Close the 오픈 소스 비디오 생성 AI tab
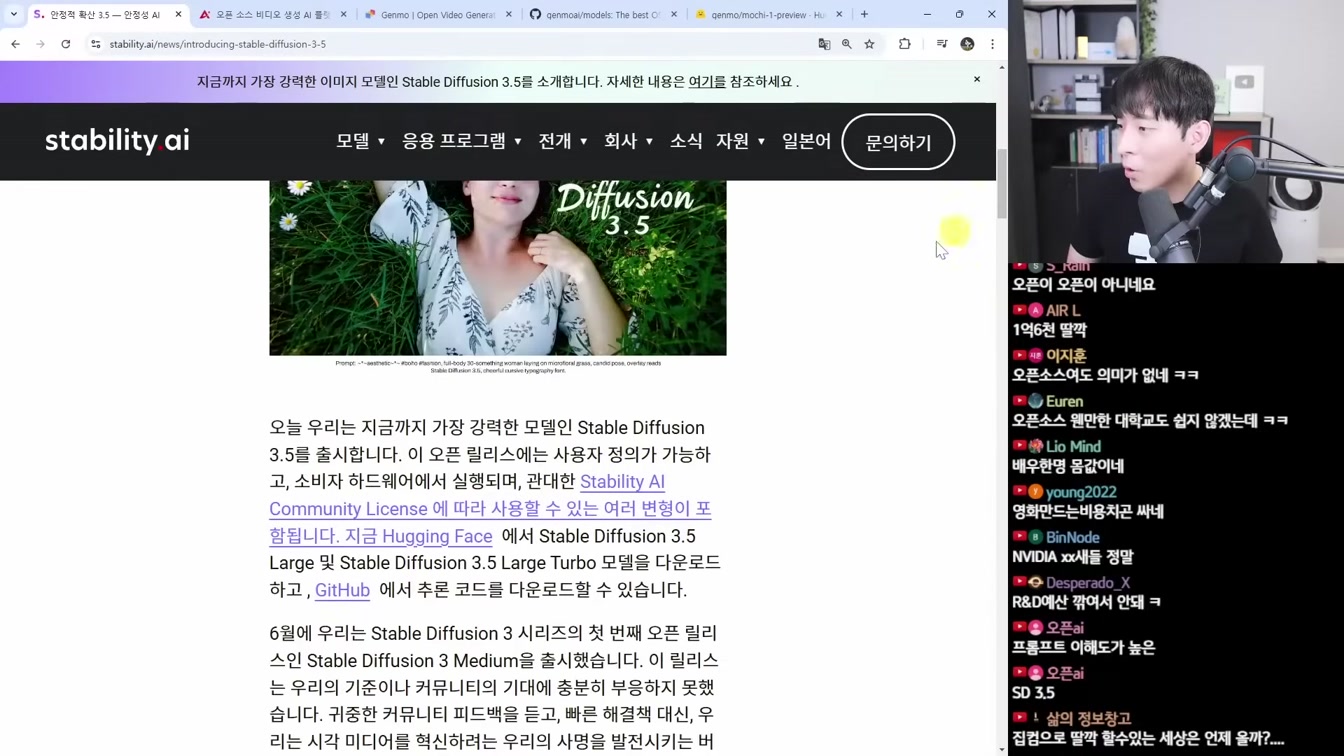This screenshot has width=1344, height=756. pyautogui.click(x=343, y=15)
